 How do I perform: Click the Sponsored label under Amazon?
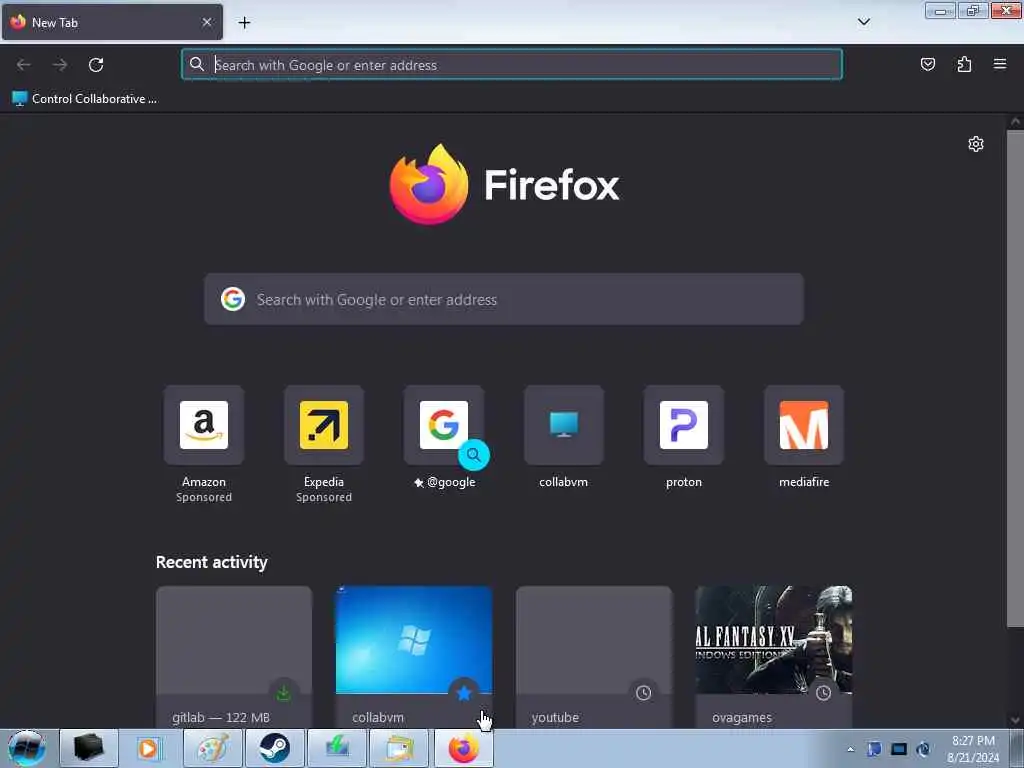click(x=204, y=498)
